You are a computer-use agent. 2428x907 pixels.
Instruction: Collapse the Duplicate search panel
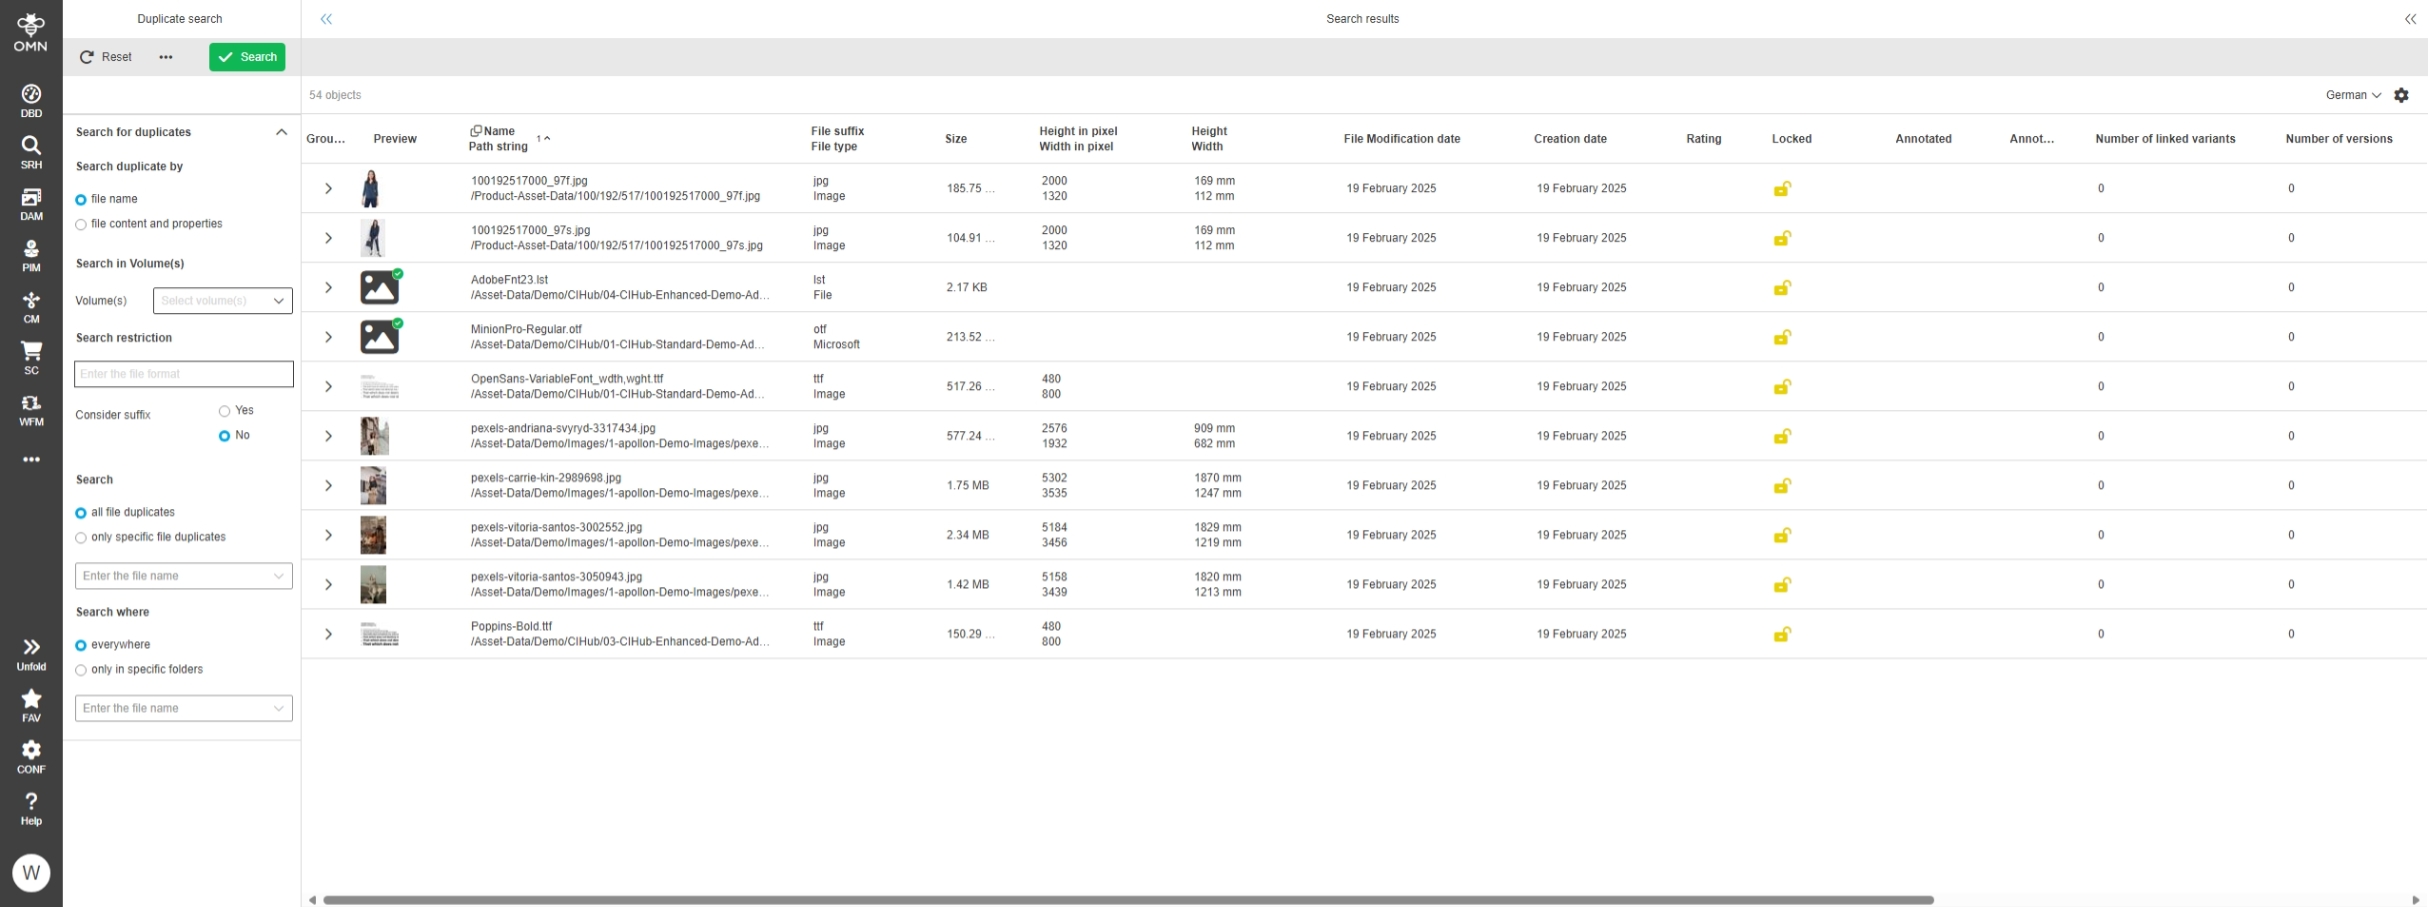(326, 19)
